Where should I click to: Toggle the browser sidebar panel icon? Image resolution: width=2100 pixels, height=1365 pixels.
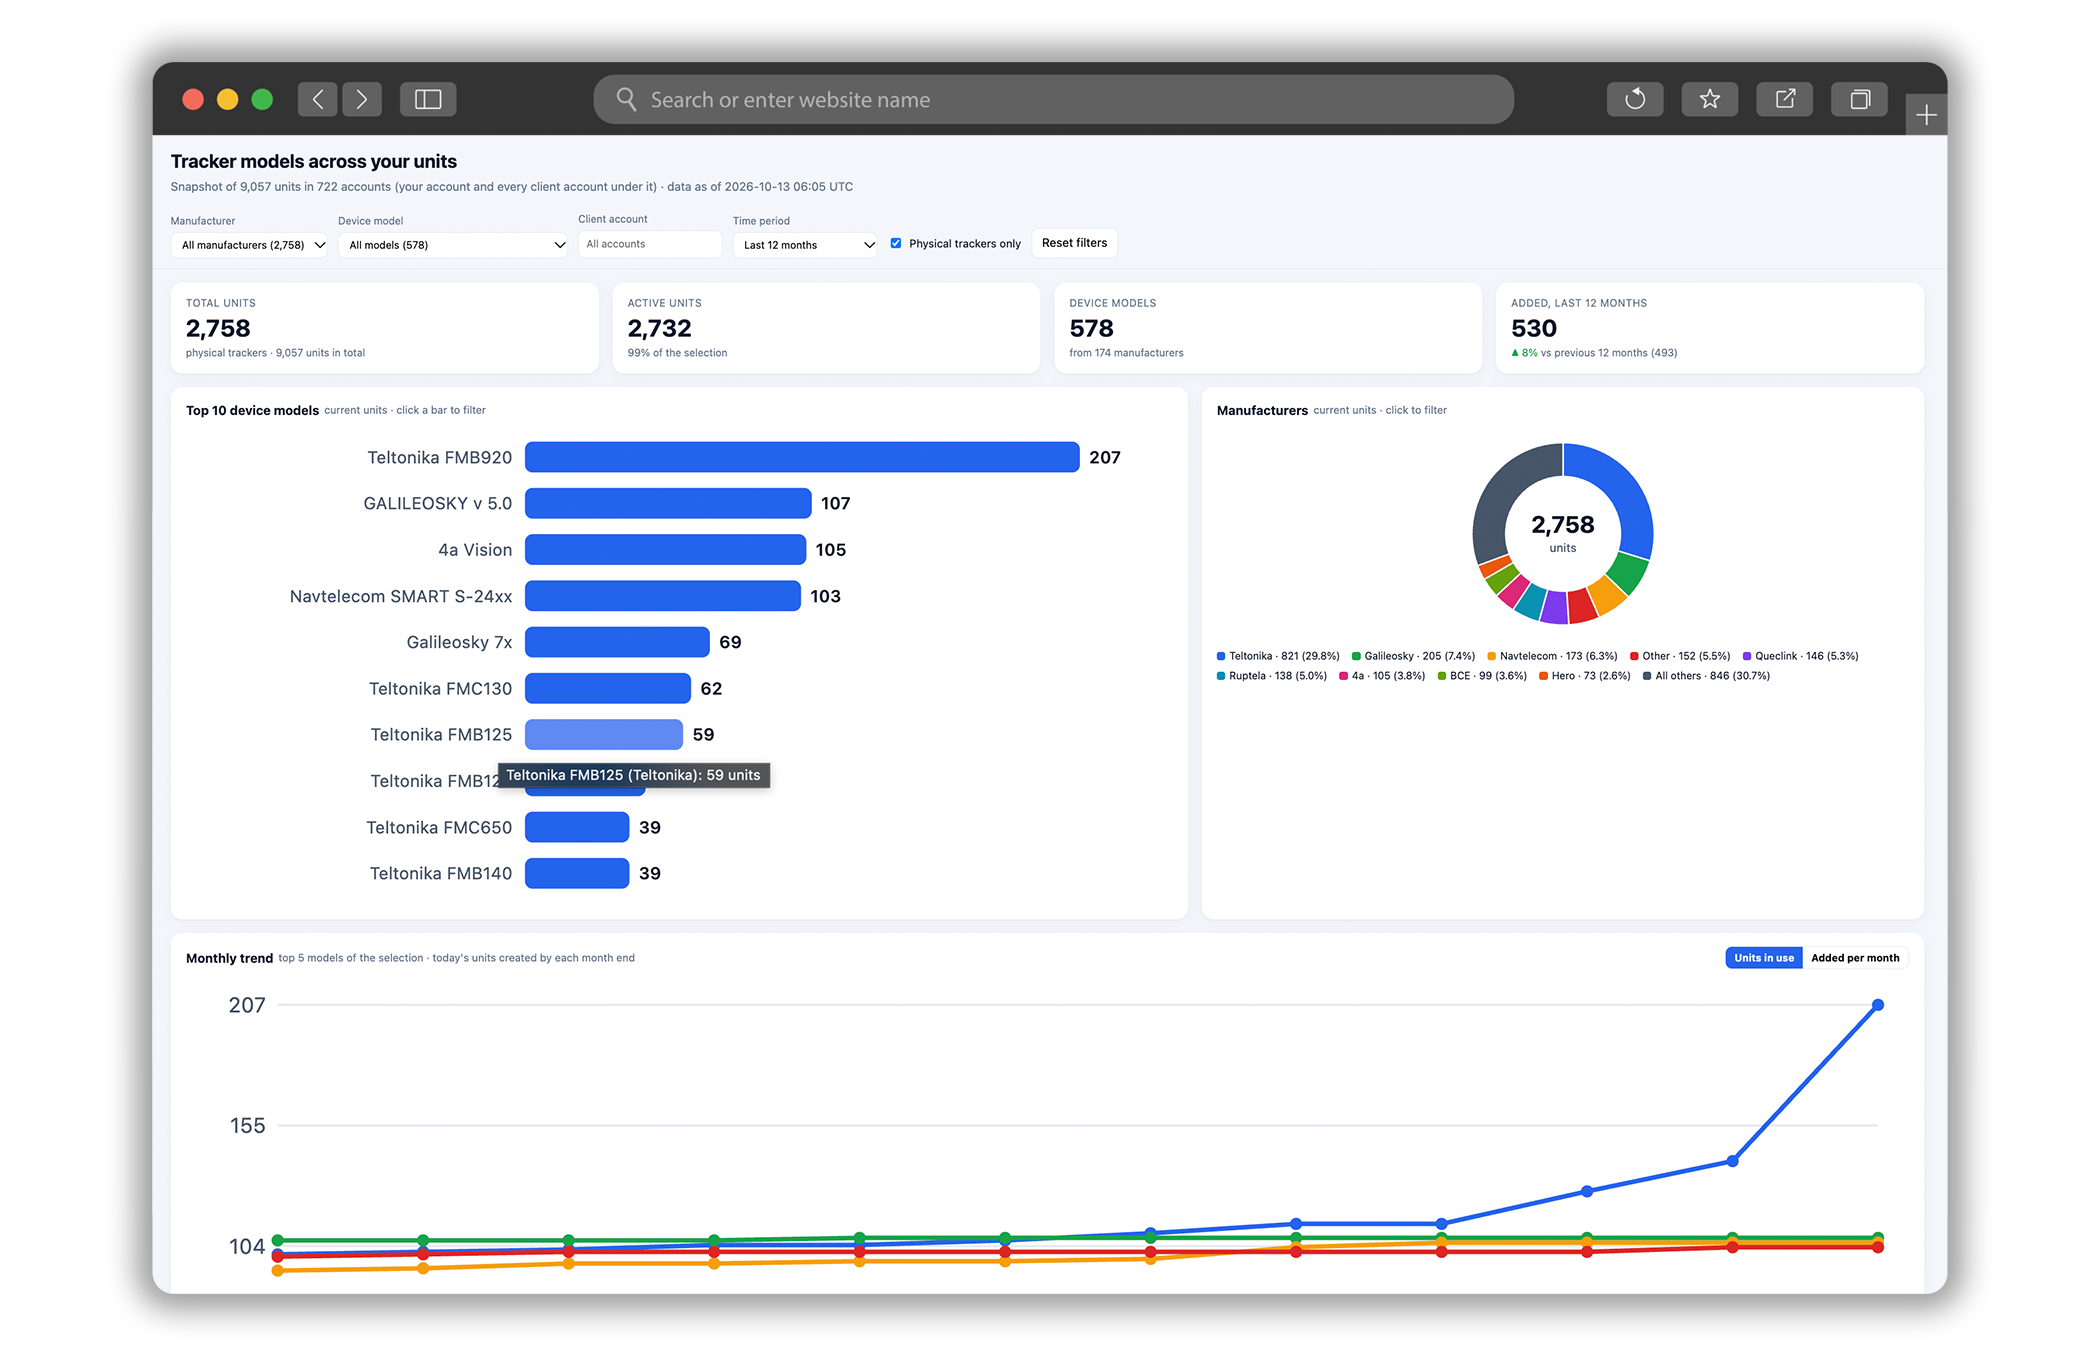click(x=428, y=99)
